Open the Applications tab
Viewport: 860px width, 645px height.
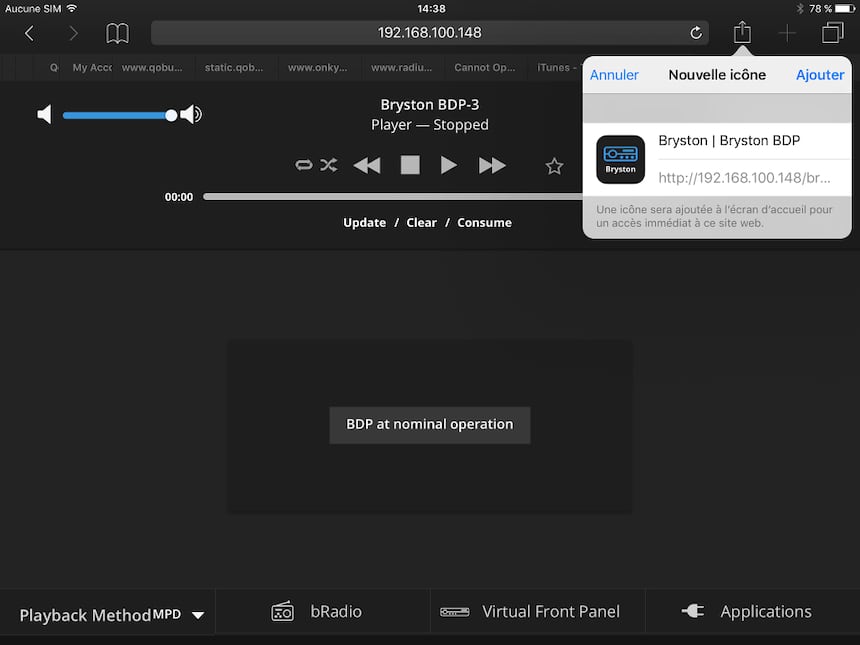pyautogui.click(x=753, y=612)
